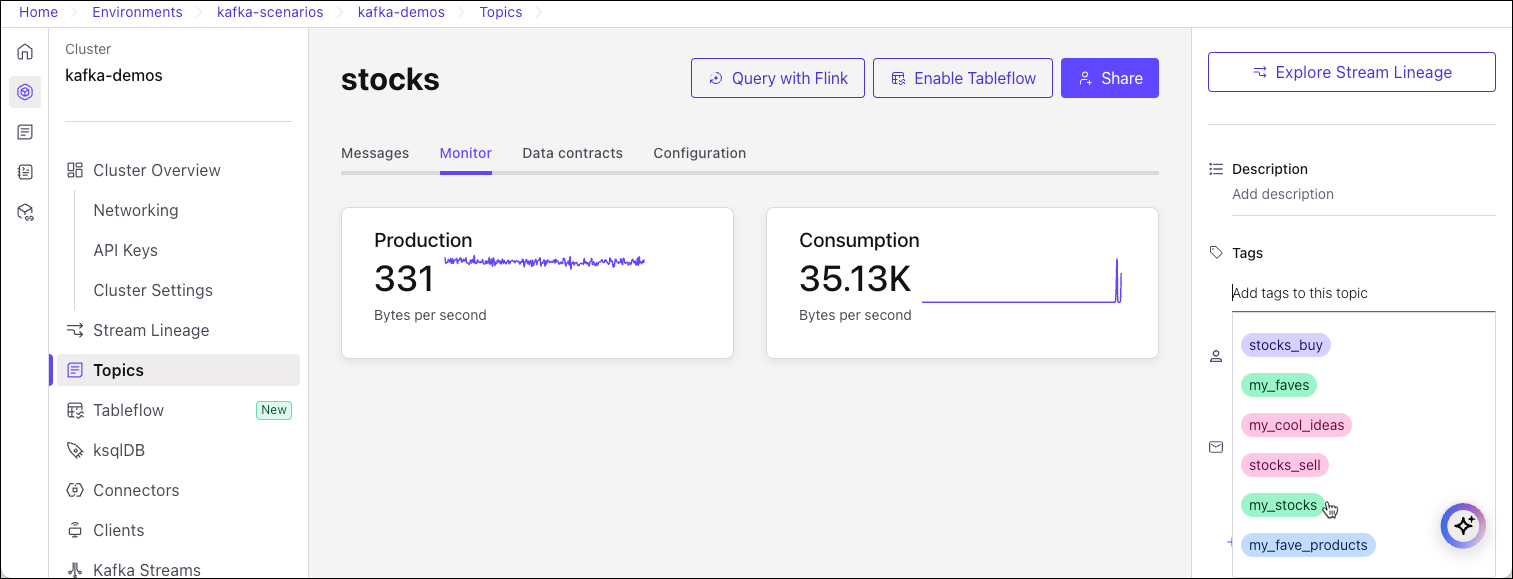The image size is (1513, 579).
Task: Click the Cluster Overview icon in sidebar
Action: coord(75,170)
